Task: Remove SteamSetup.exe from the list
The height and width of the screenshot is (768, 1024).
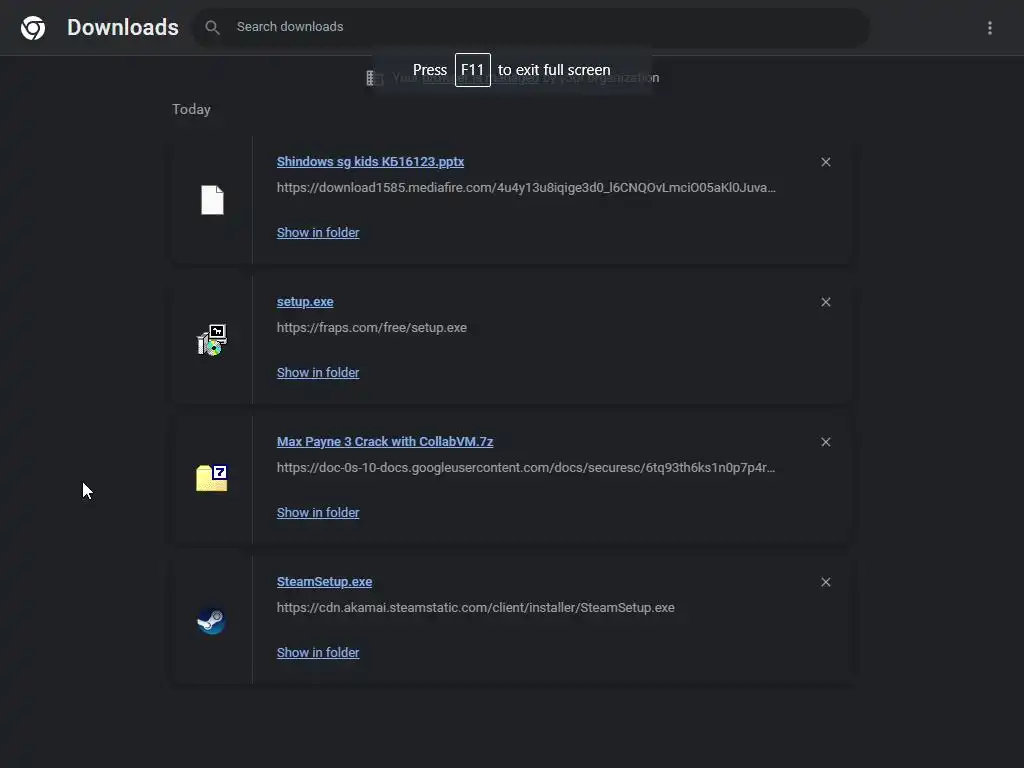Action: [825, 582]
